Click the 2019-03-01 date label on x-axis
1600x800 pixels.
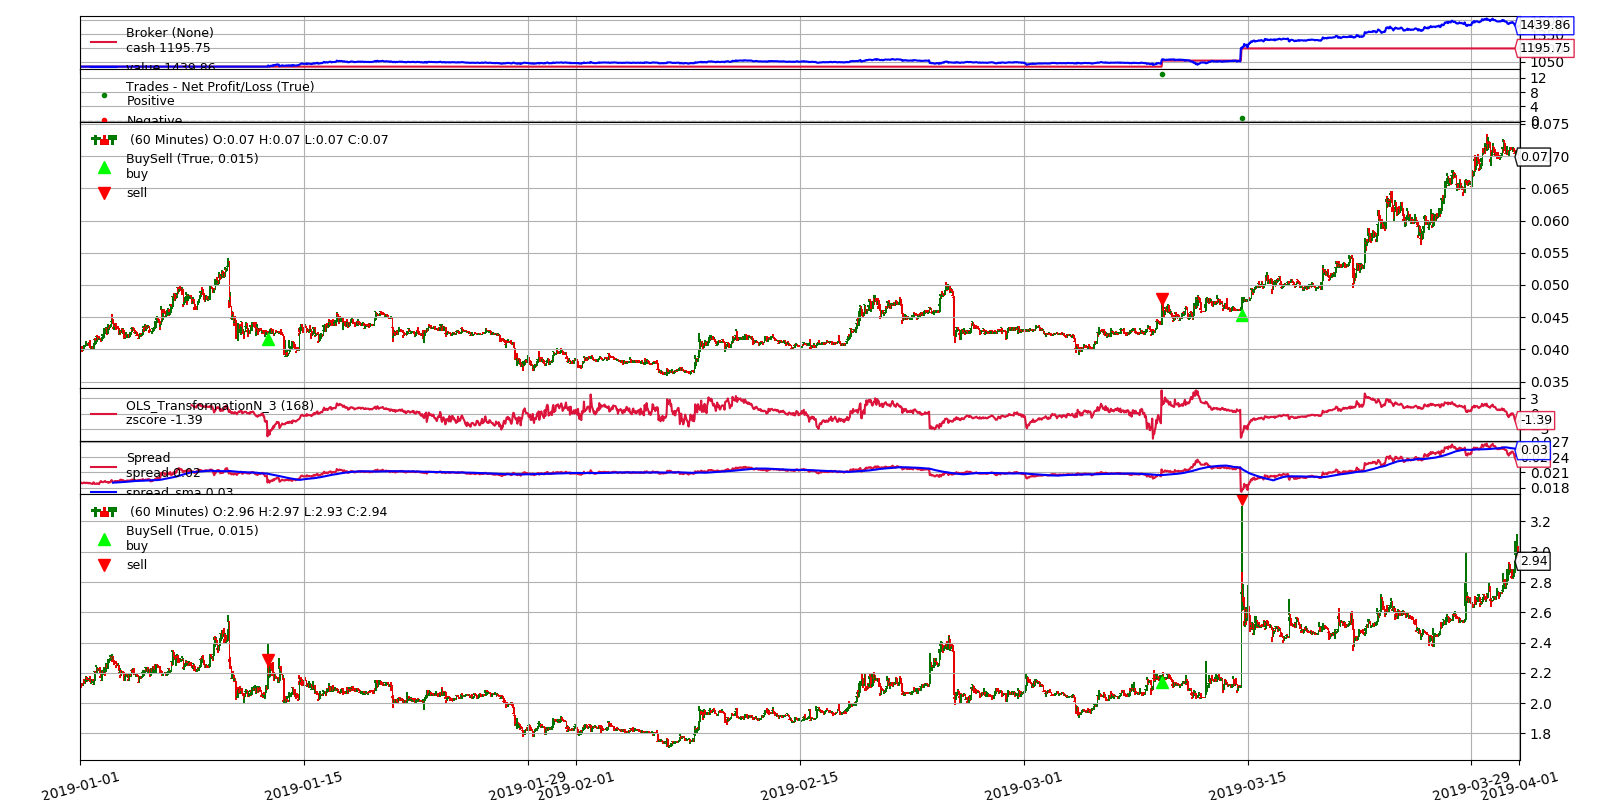(x=1024, y=785)
